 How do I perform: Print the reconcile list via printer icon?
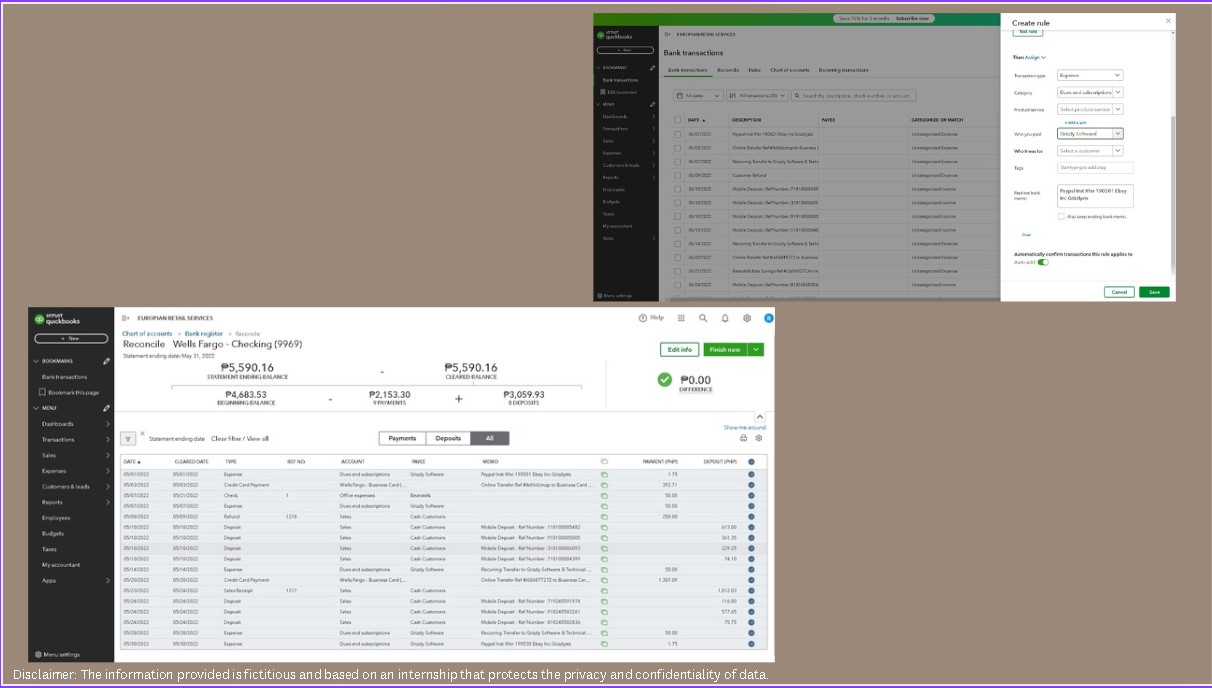point(743,438)
